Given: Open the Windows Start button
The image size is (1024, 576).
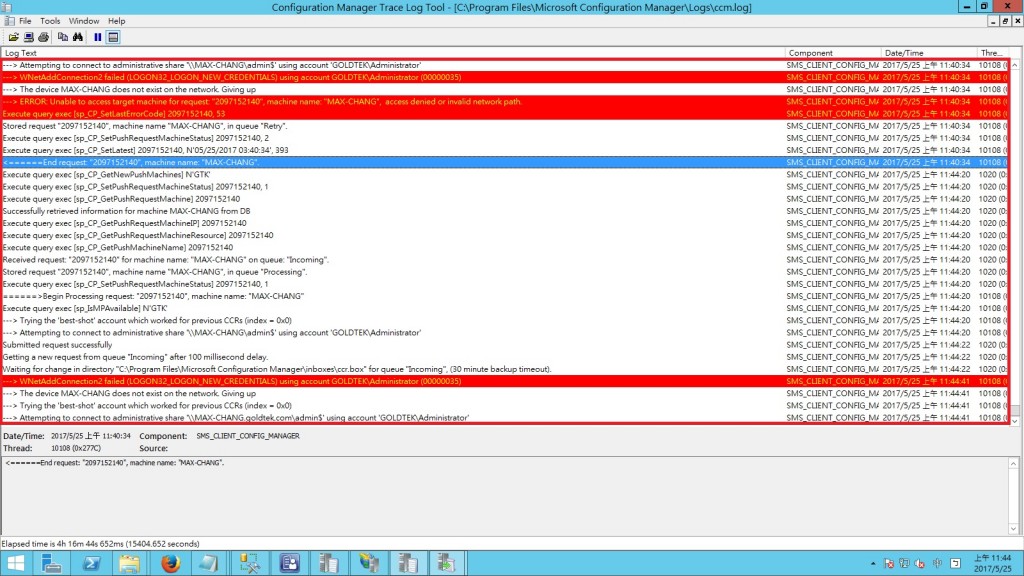Looking at the screenshot, I should pyautogui.click(x=15, y=563).
